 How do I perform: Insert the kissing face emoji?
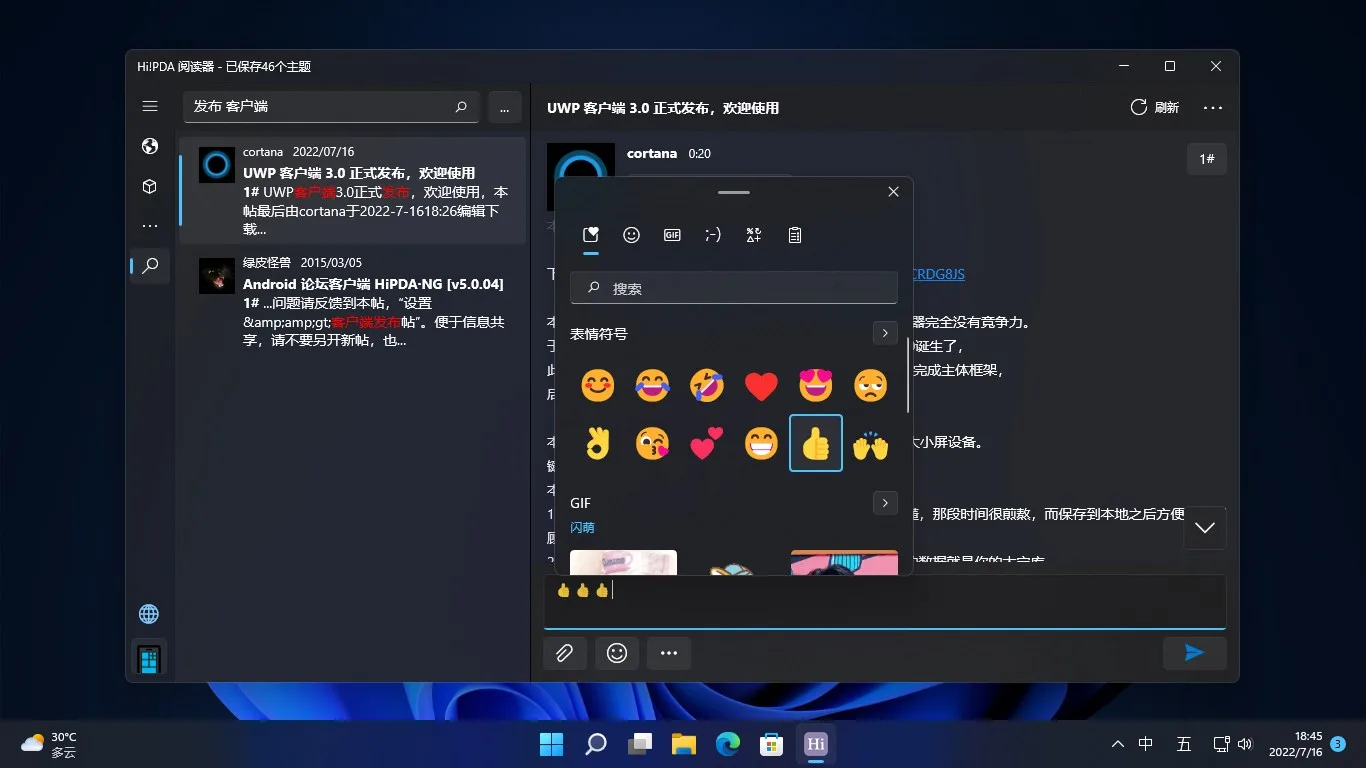point(652,443)
